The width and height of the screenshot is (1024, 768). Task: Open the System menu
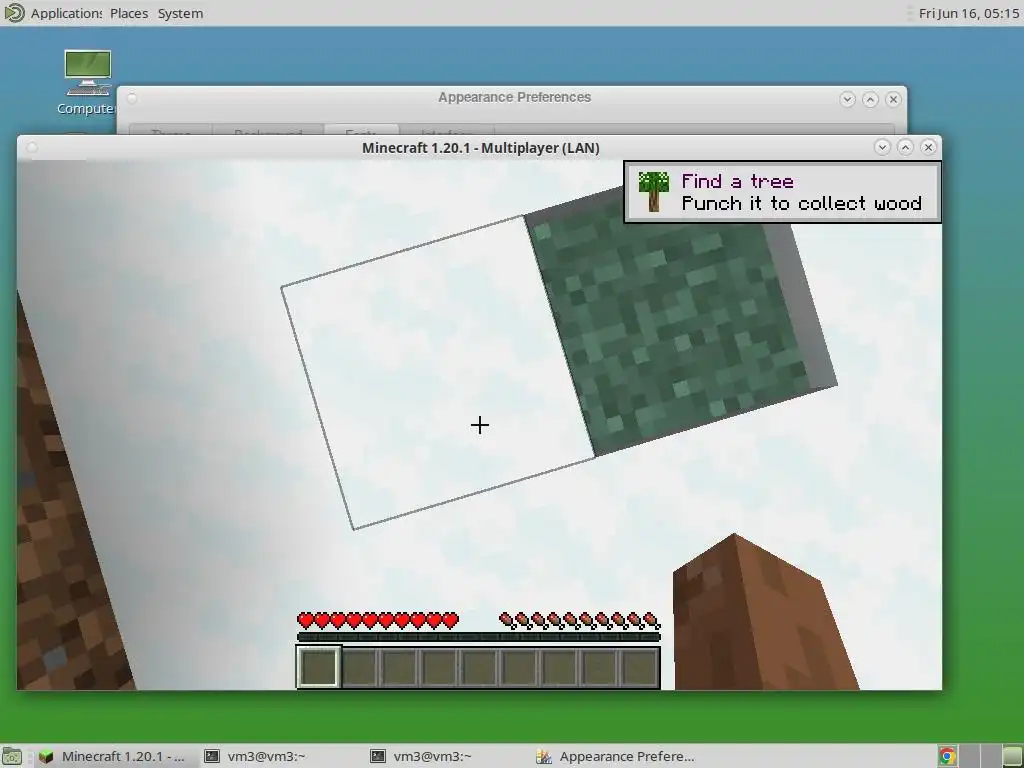[x=180, y=13]
